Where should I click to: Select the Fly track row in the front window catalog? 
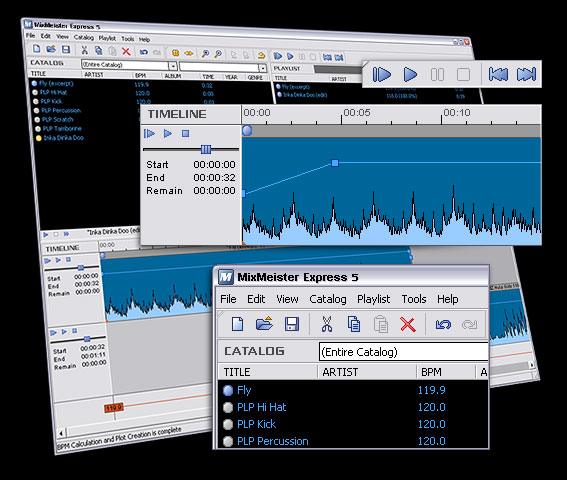(353, 390)
